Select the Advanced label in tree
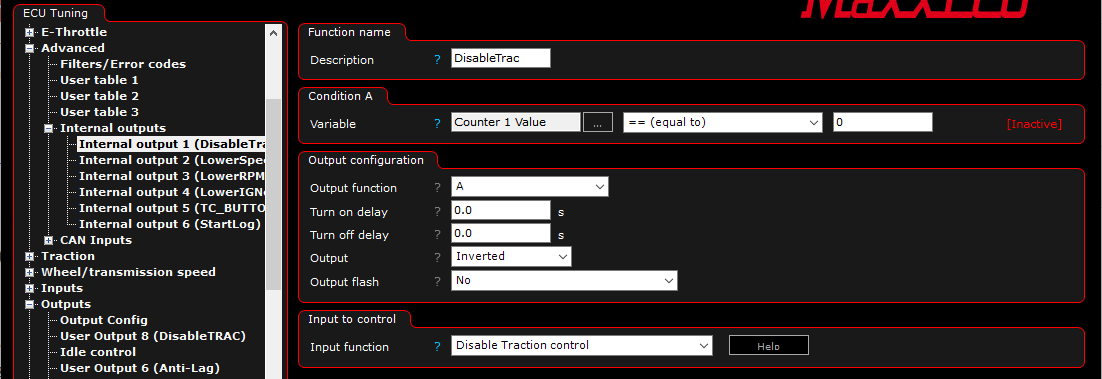This screenshot has height=379, width=1102. point(73,49)
